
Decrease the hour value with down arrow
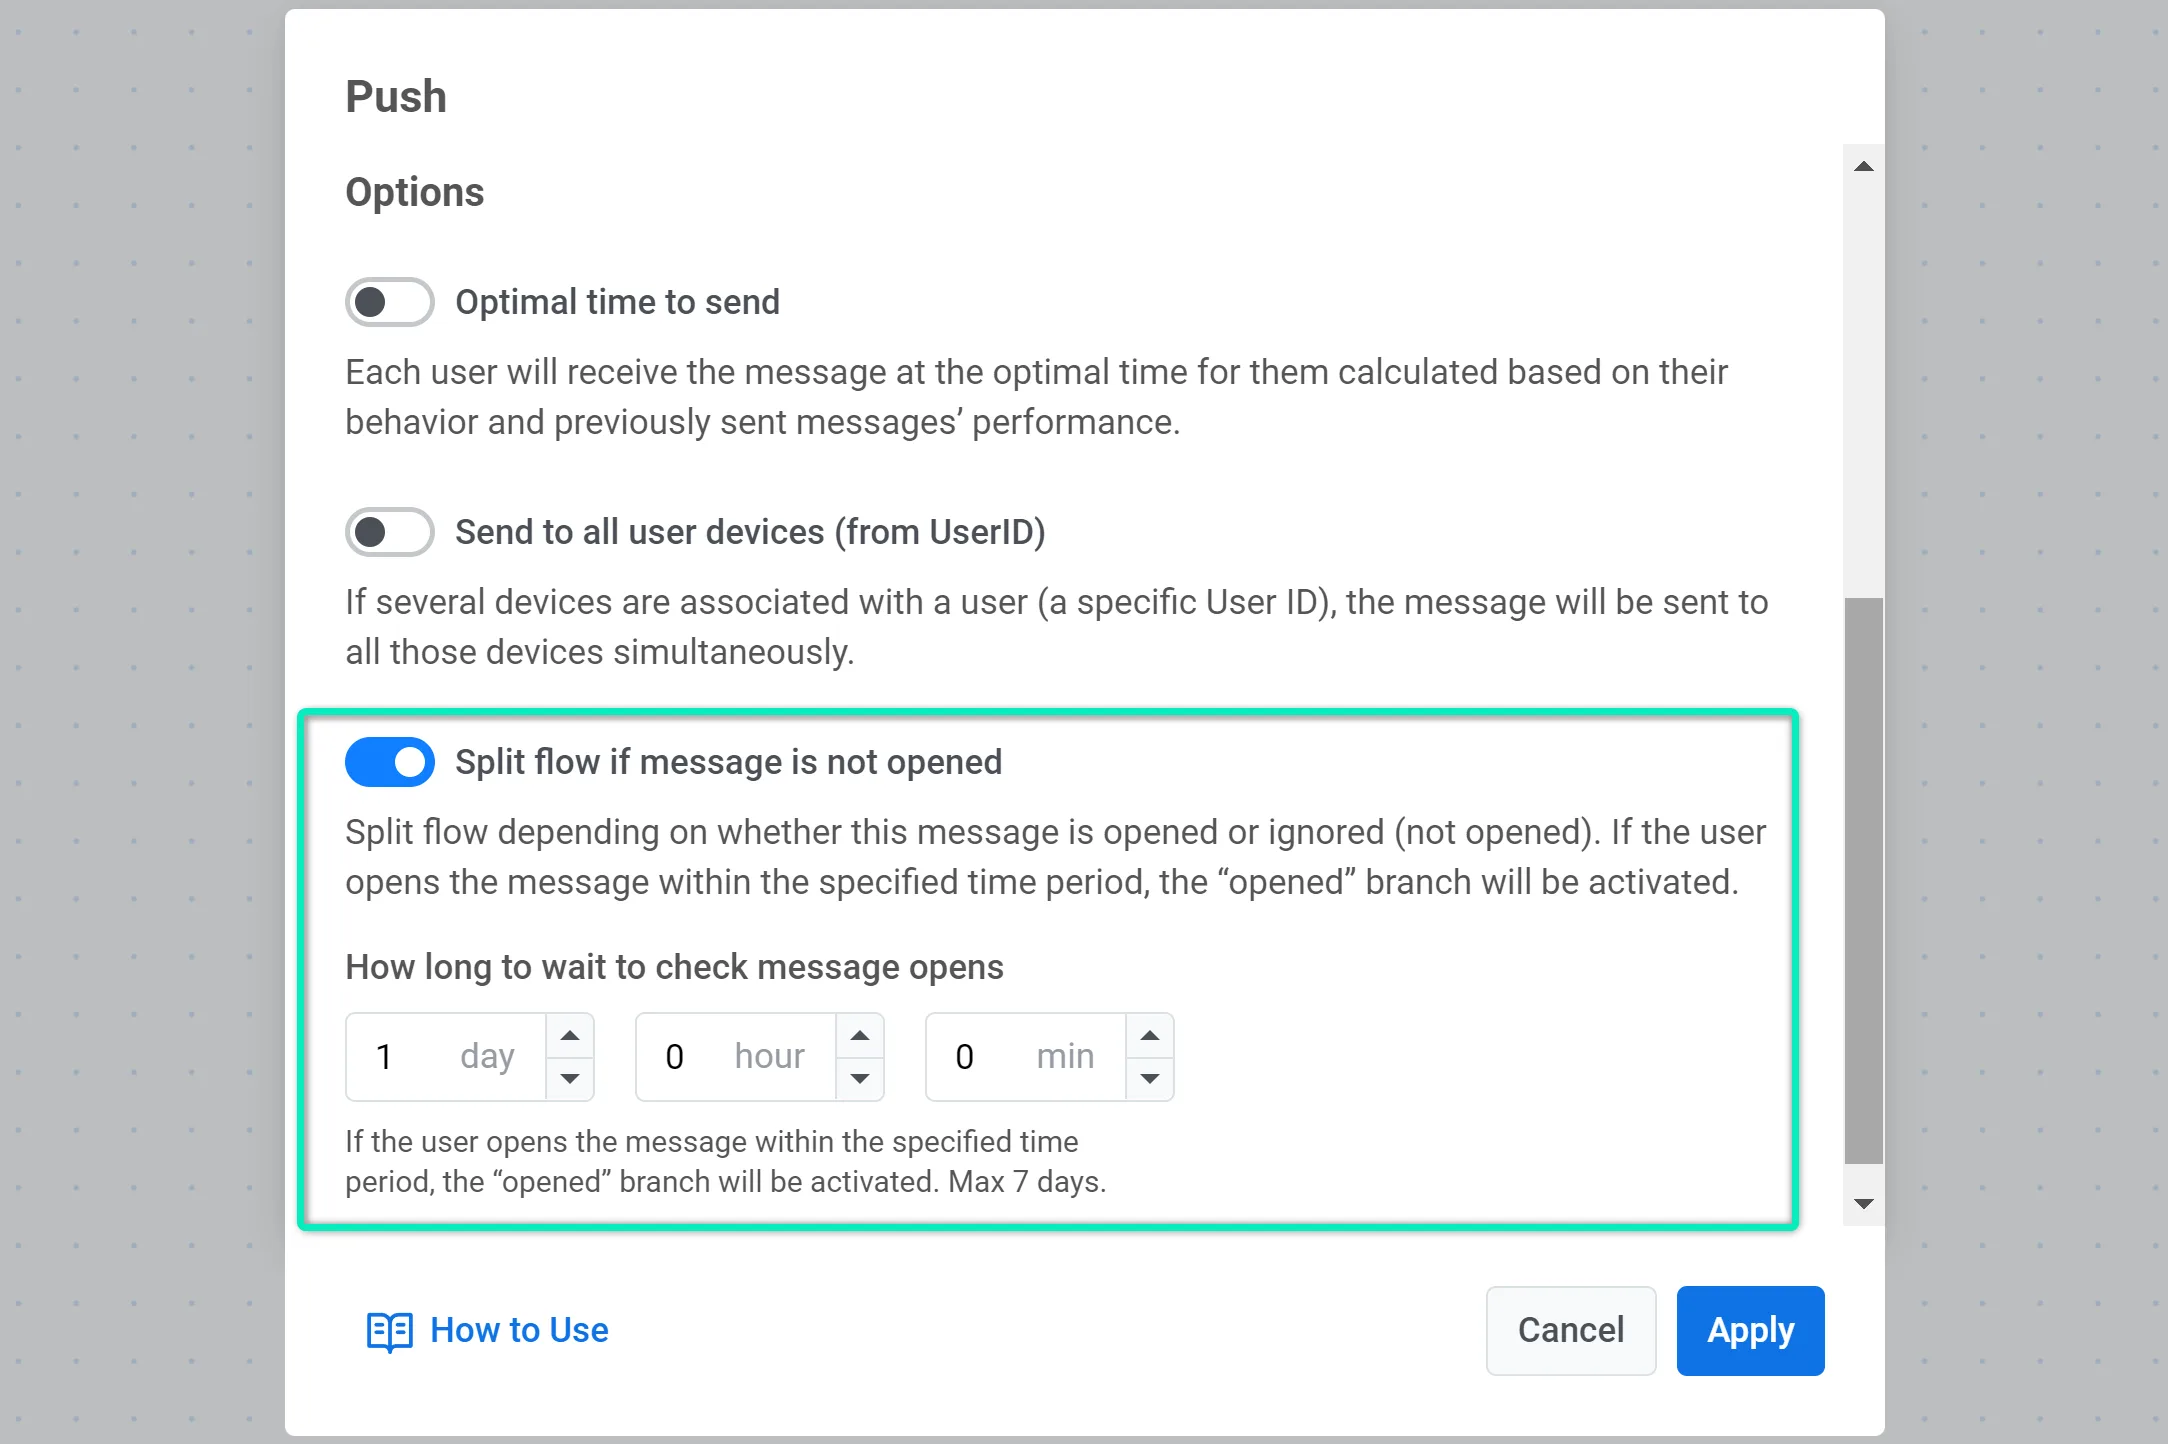click(x=860, y=1078)
